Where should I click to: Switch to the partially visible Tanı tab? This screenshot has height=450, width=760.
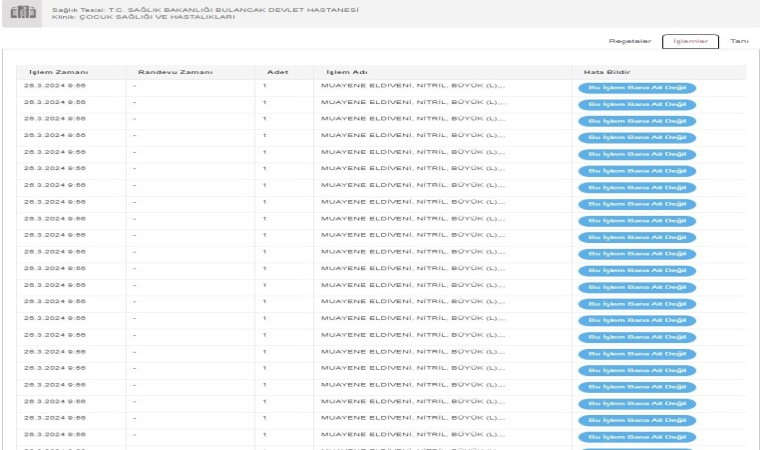[740, 41]
